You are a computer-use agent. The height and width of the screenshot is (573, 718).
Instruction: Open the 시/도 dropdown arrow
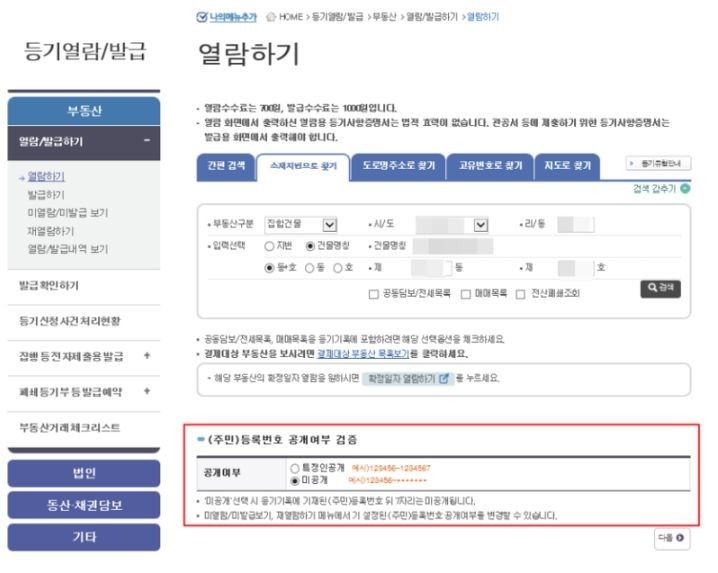pyautogui.click(x=480, y=225)
